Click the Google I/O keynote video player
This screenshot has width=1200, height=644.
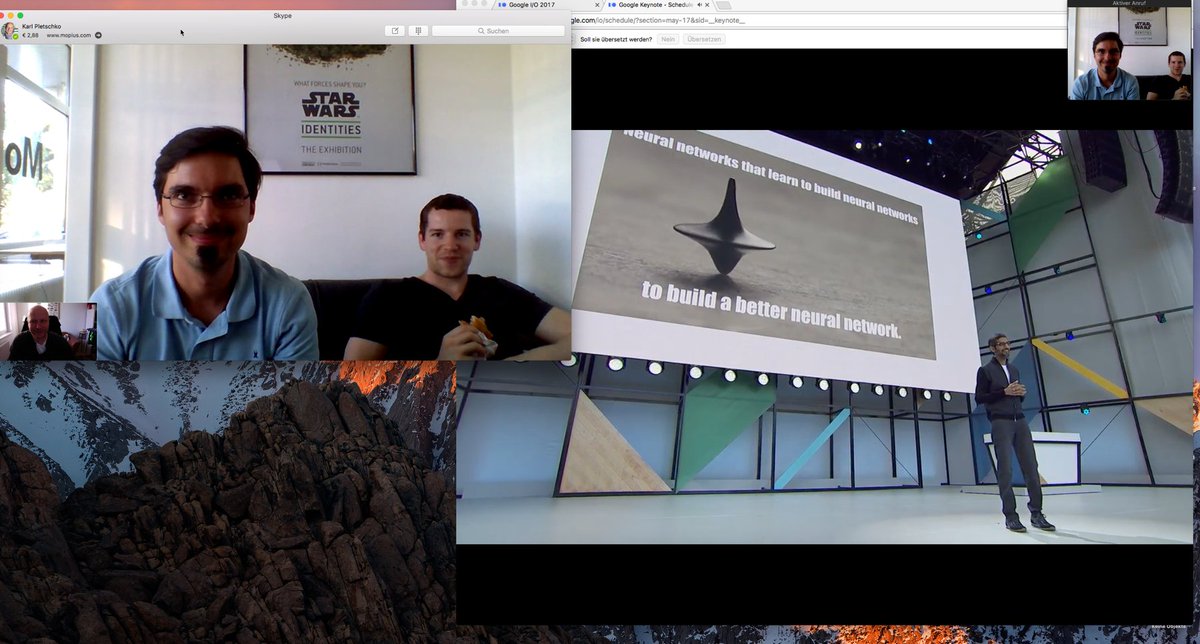(x=824, y=337)
